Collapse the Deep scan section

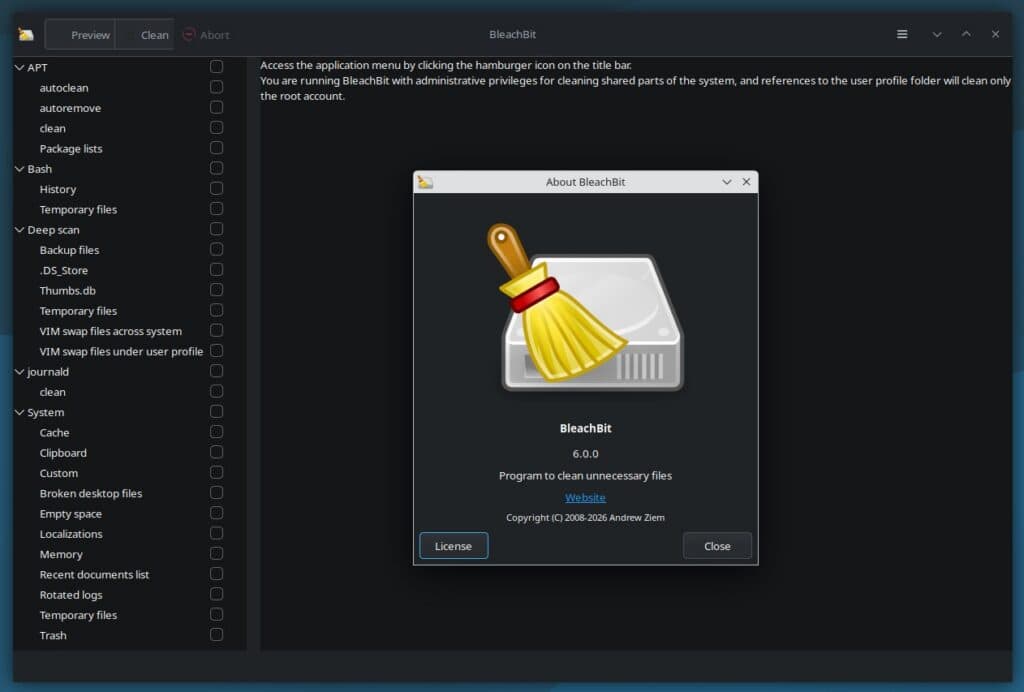pos(18,229)
